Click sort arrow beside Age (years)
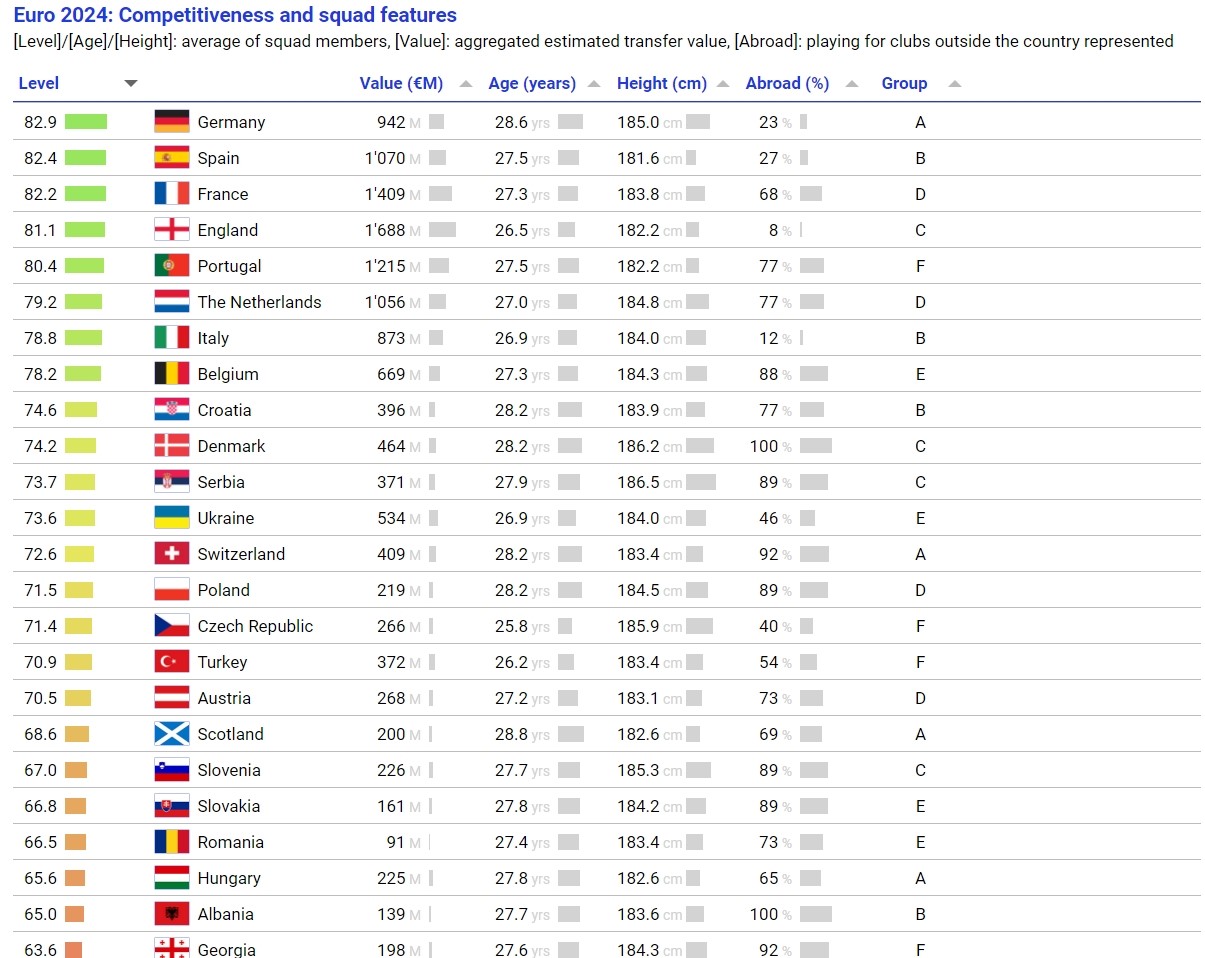The image size is (1205, 958). pos(595,84)
